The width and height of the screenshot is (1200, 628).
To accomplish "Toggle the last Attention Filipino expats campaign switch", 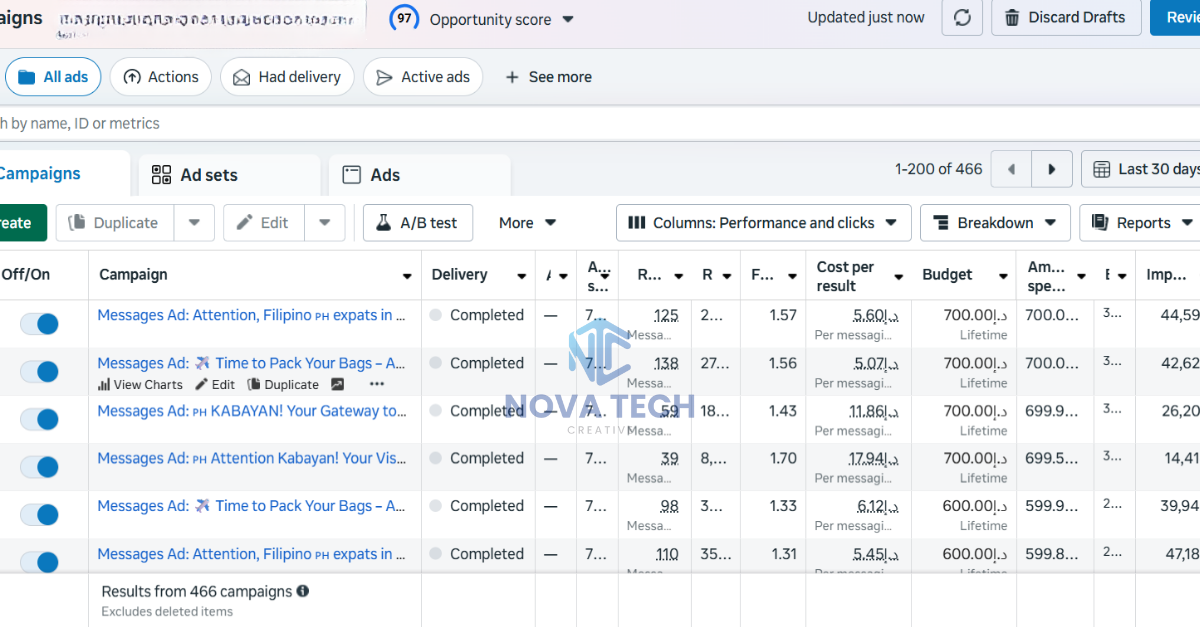I will 40,562.
